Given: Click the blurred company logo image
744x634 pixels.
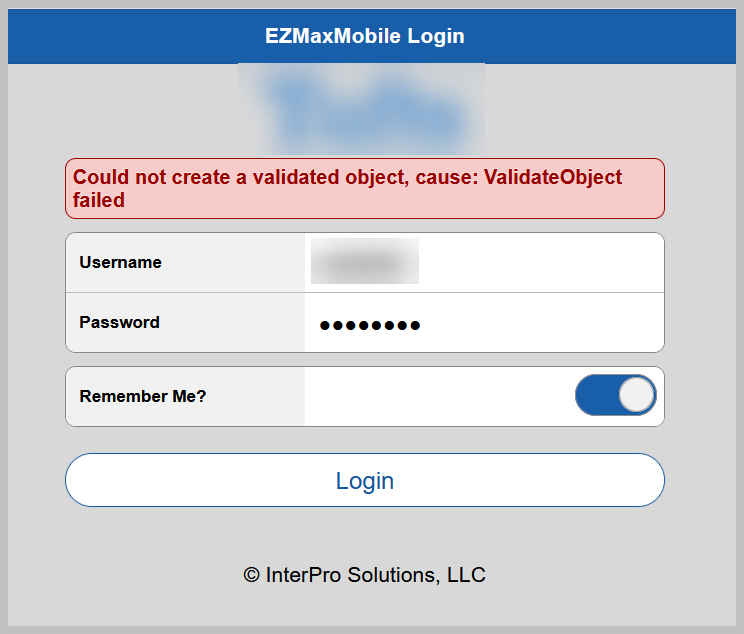Looking at the screenshot, I should (361, 109).
